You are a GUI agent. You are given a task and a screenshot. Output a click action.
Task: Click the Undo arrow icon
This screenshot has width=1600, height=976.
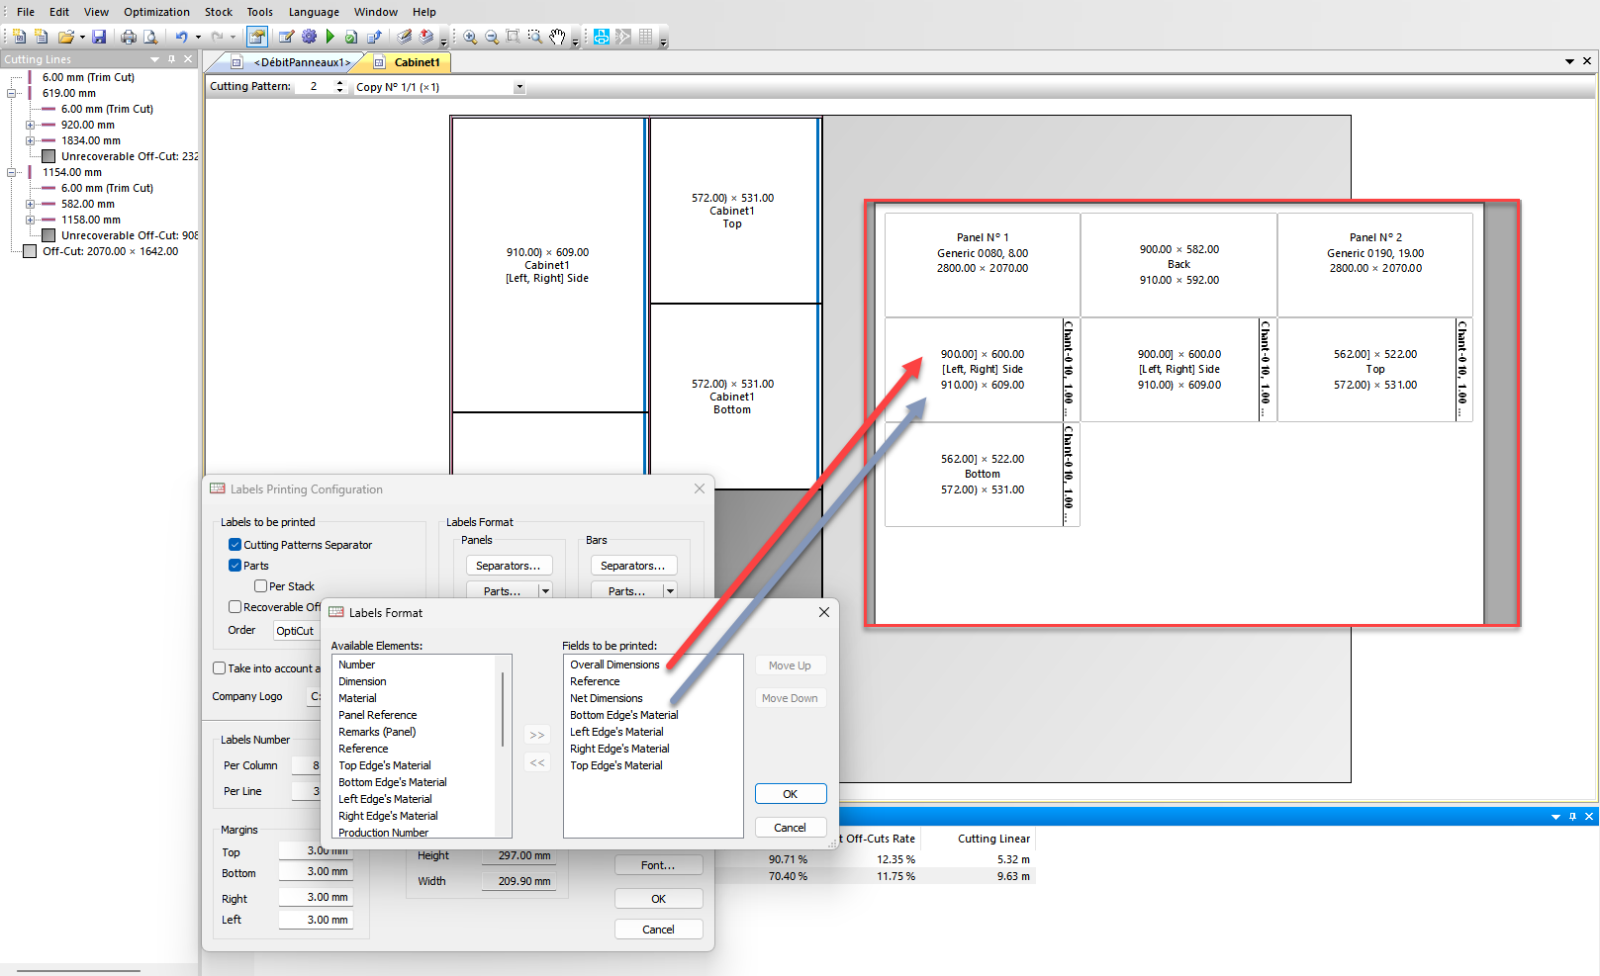(181, 37)
